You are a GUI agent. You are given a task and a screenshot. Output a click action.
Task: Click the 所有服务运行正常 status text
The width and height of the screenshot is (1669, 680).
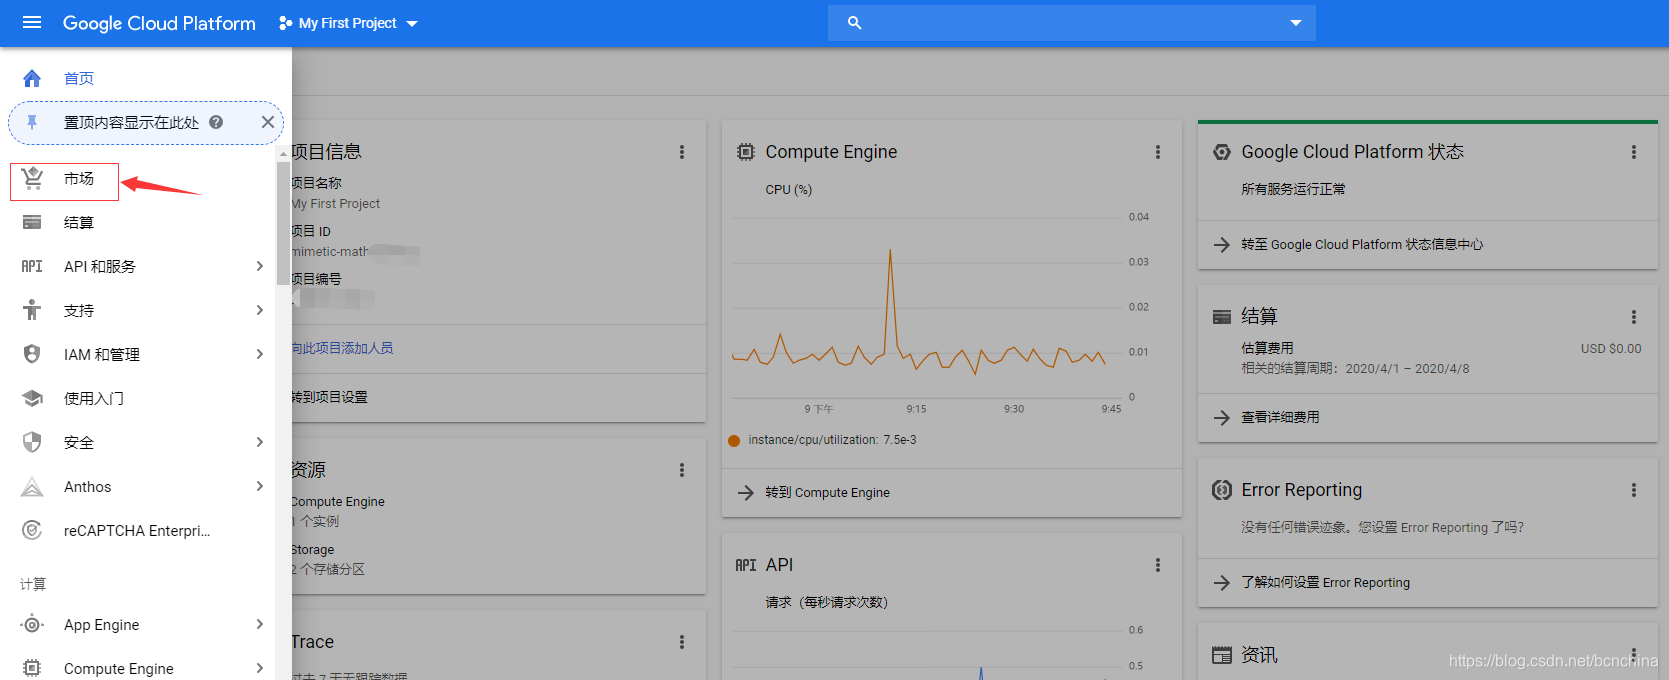(x=1293, y=189)
